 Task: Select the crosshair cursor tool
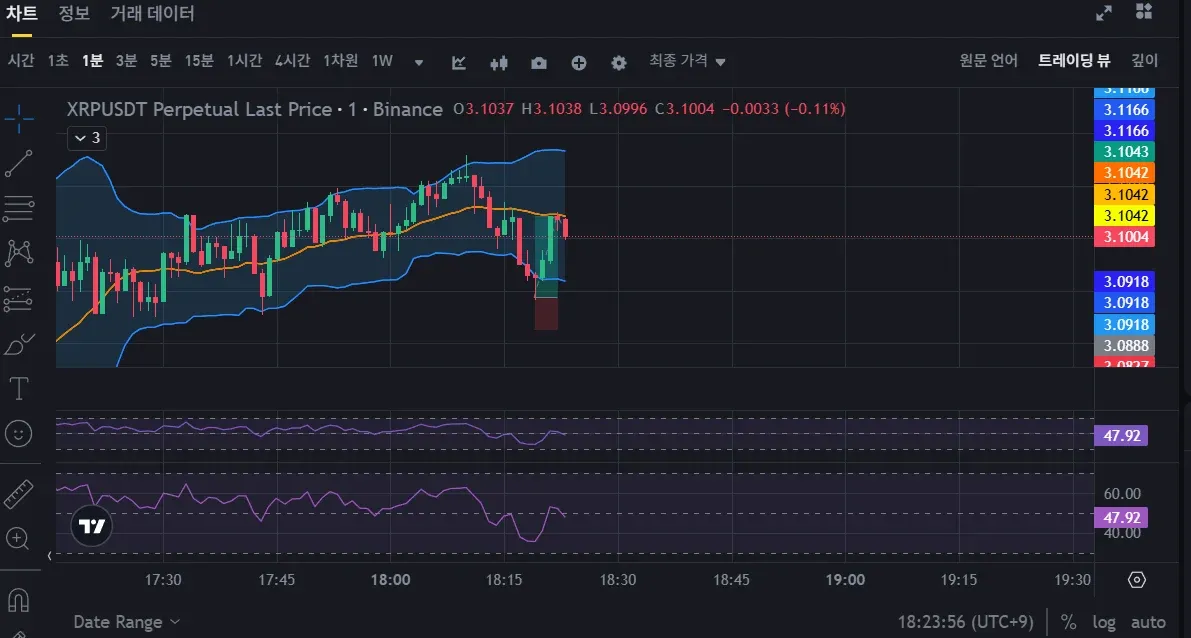click(19, 118)
